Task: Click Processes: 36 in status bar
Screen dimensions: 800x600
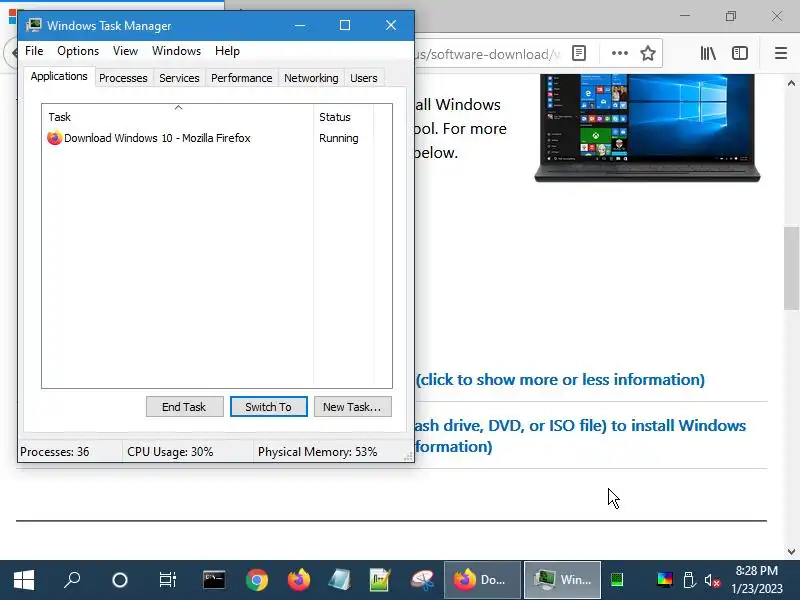Action: click(55, 452)
